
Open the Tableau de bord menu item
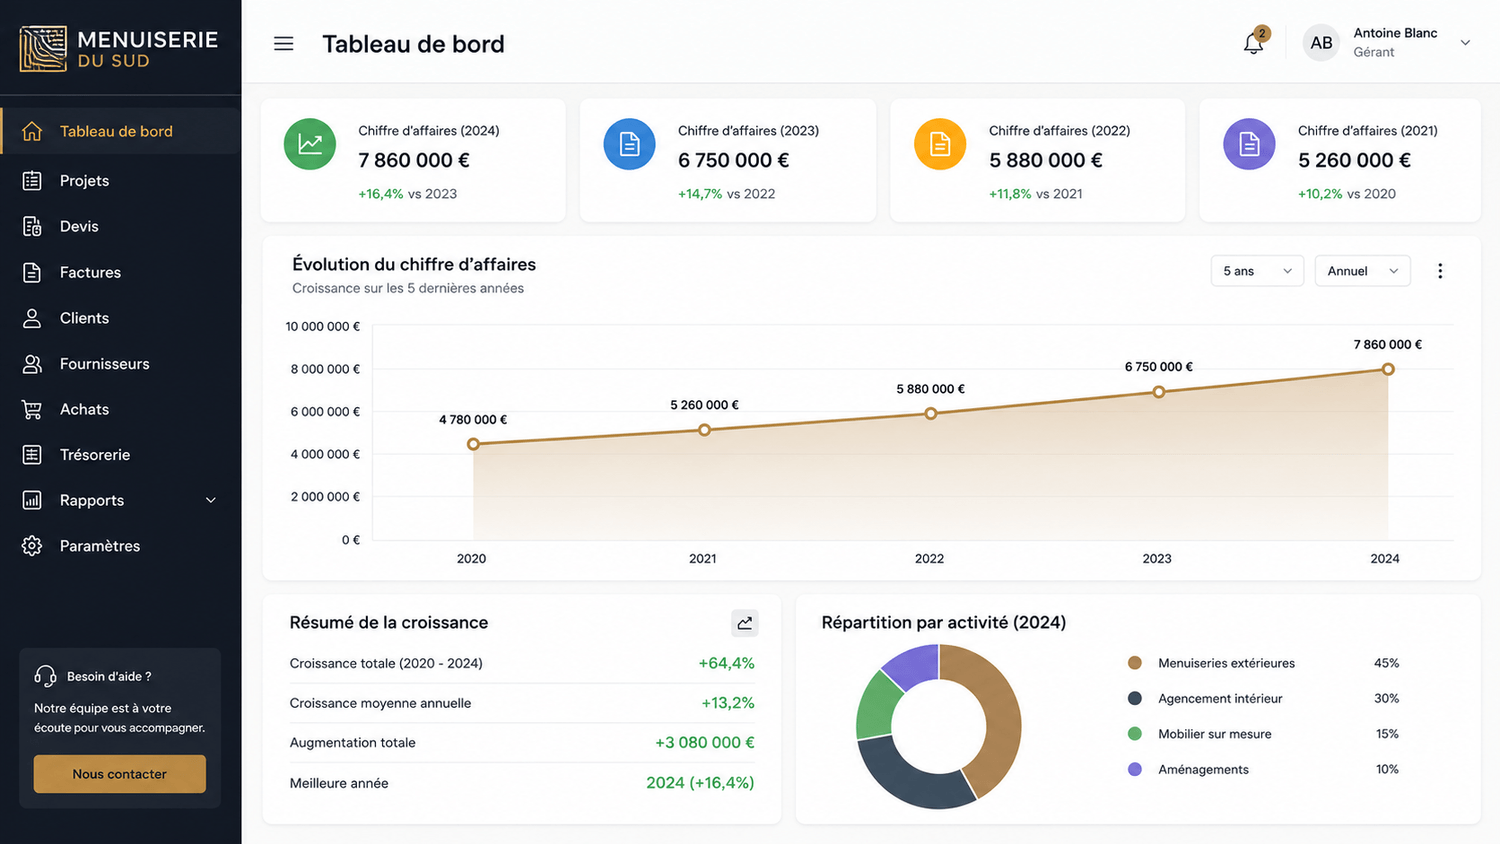click(120, 131)
